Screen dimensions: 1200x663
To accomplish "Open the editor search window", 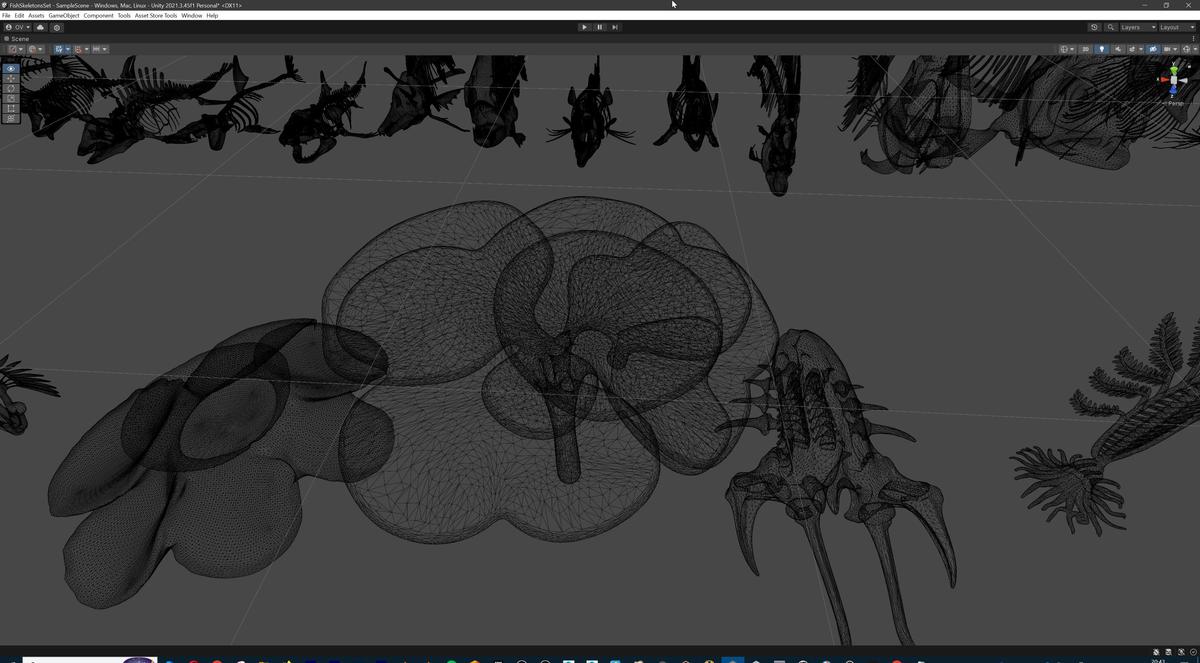I will click(1110, 27).
